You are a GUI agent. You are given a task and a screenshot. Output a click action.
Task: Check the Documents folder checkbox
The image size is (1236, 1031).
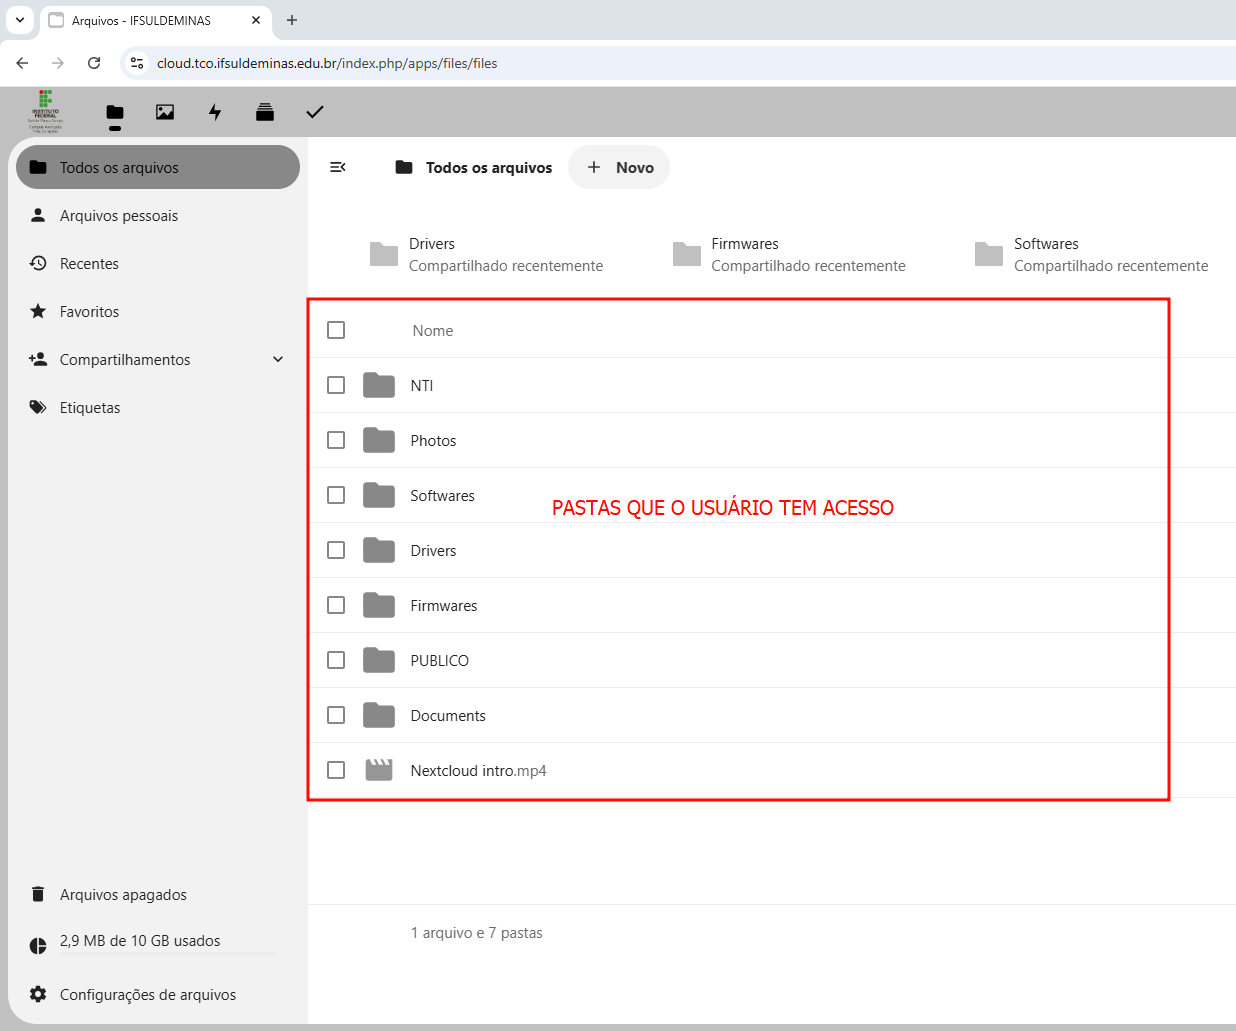[336, 715]
